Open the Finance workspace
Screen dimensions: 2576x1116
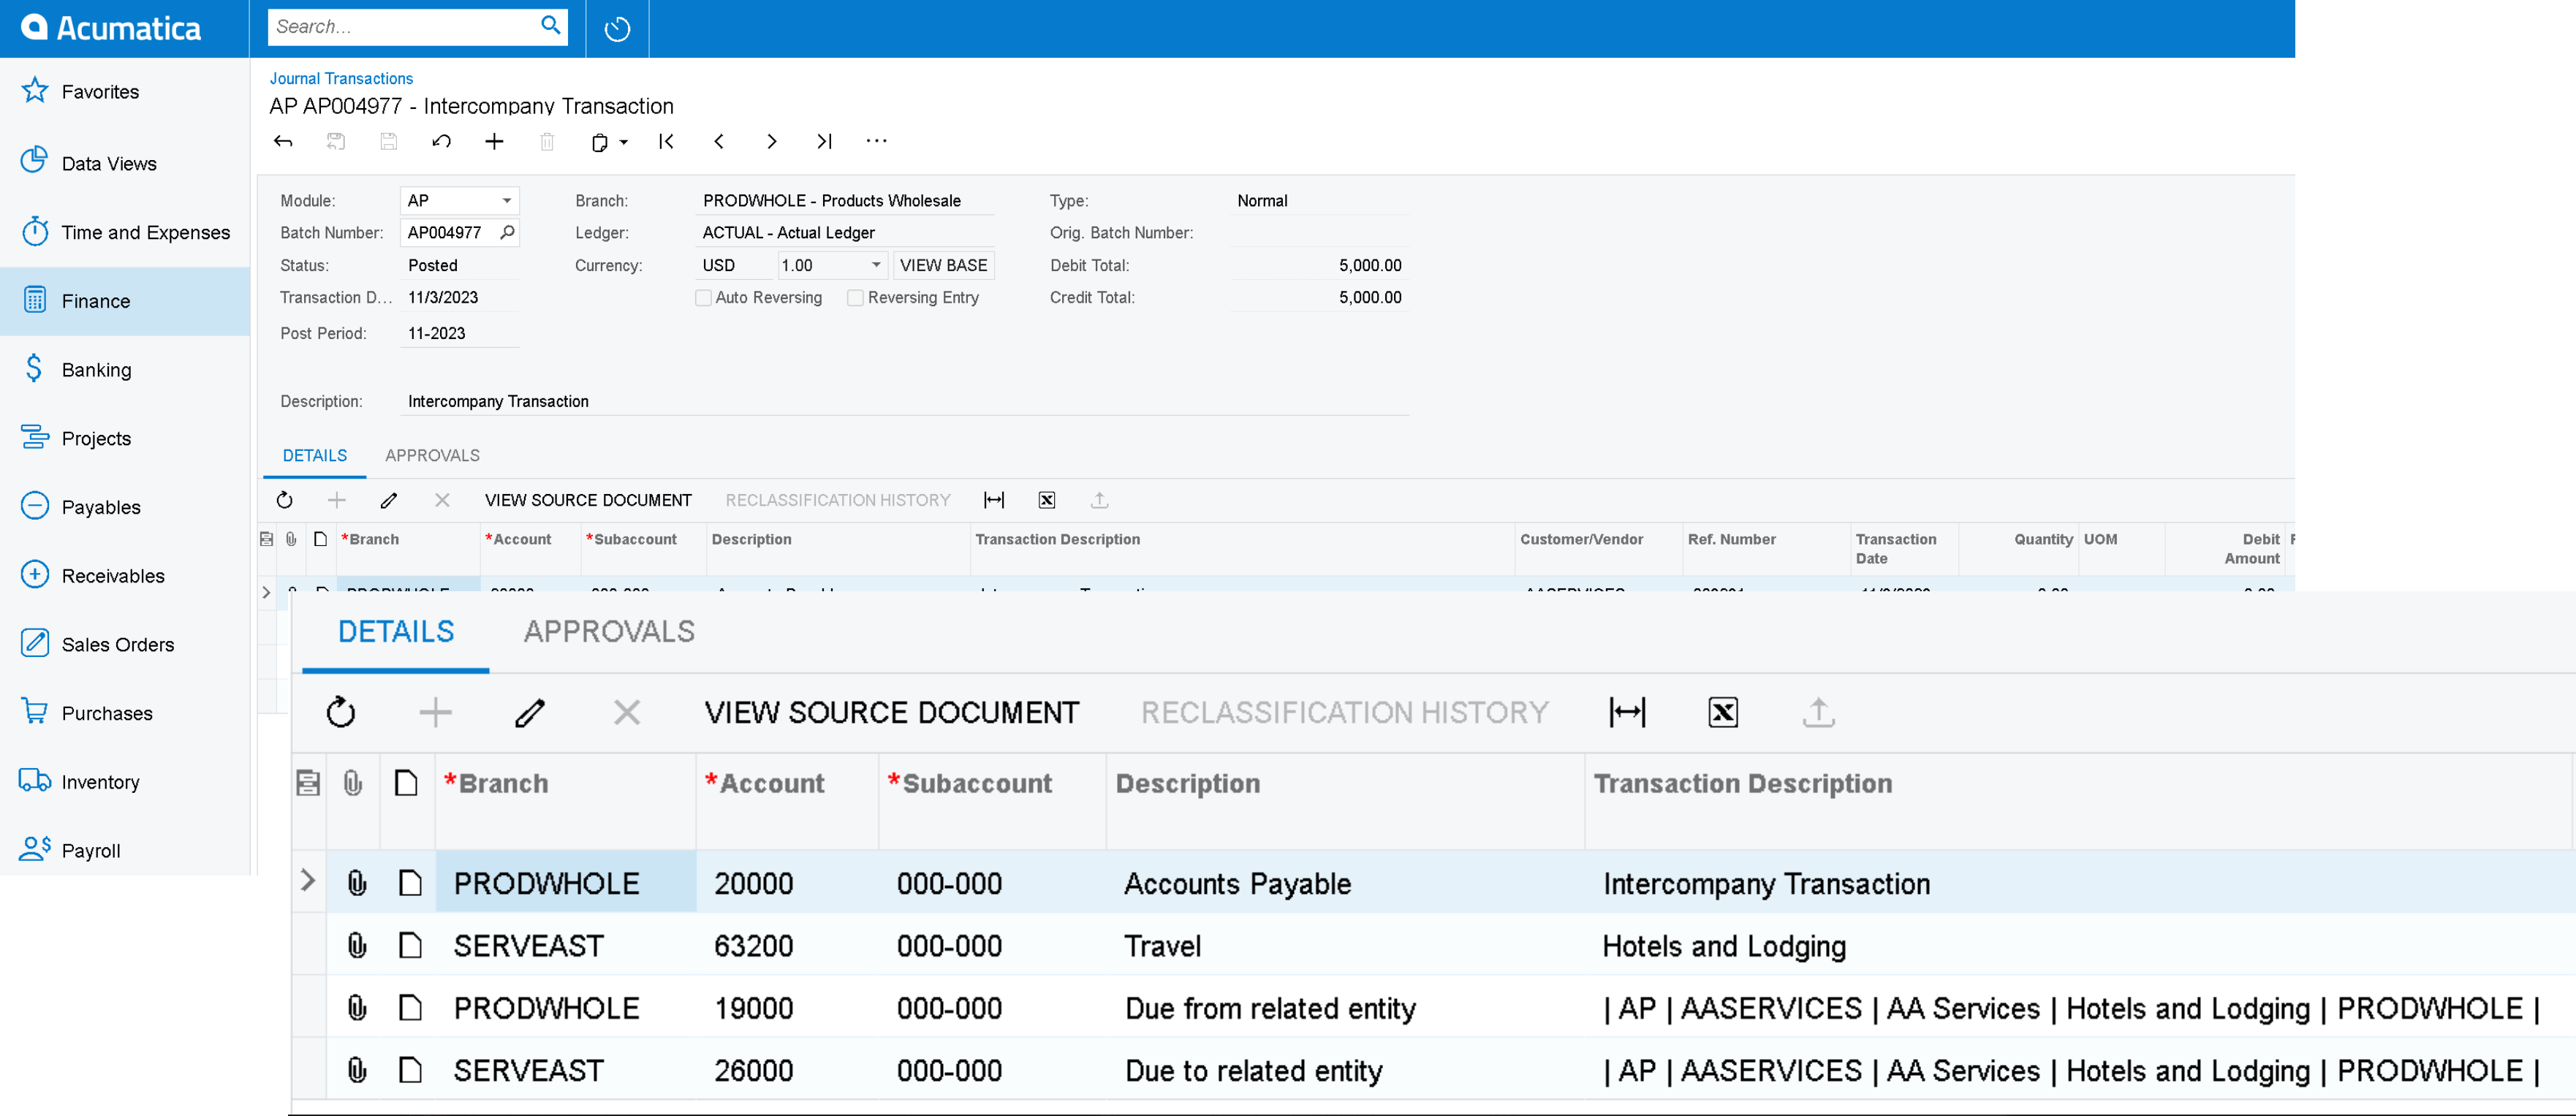(125, 301)
